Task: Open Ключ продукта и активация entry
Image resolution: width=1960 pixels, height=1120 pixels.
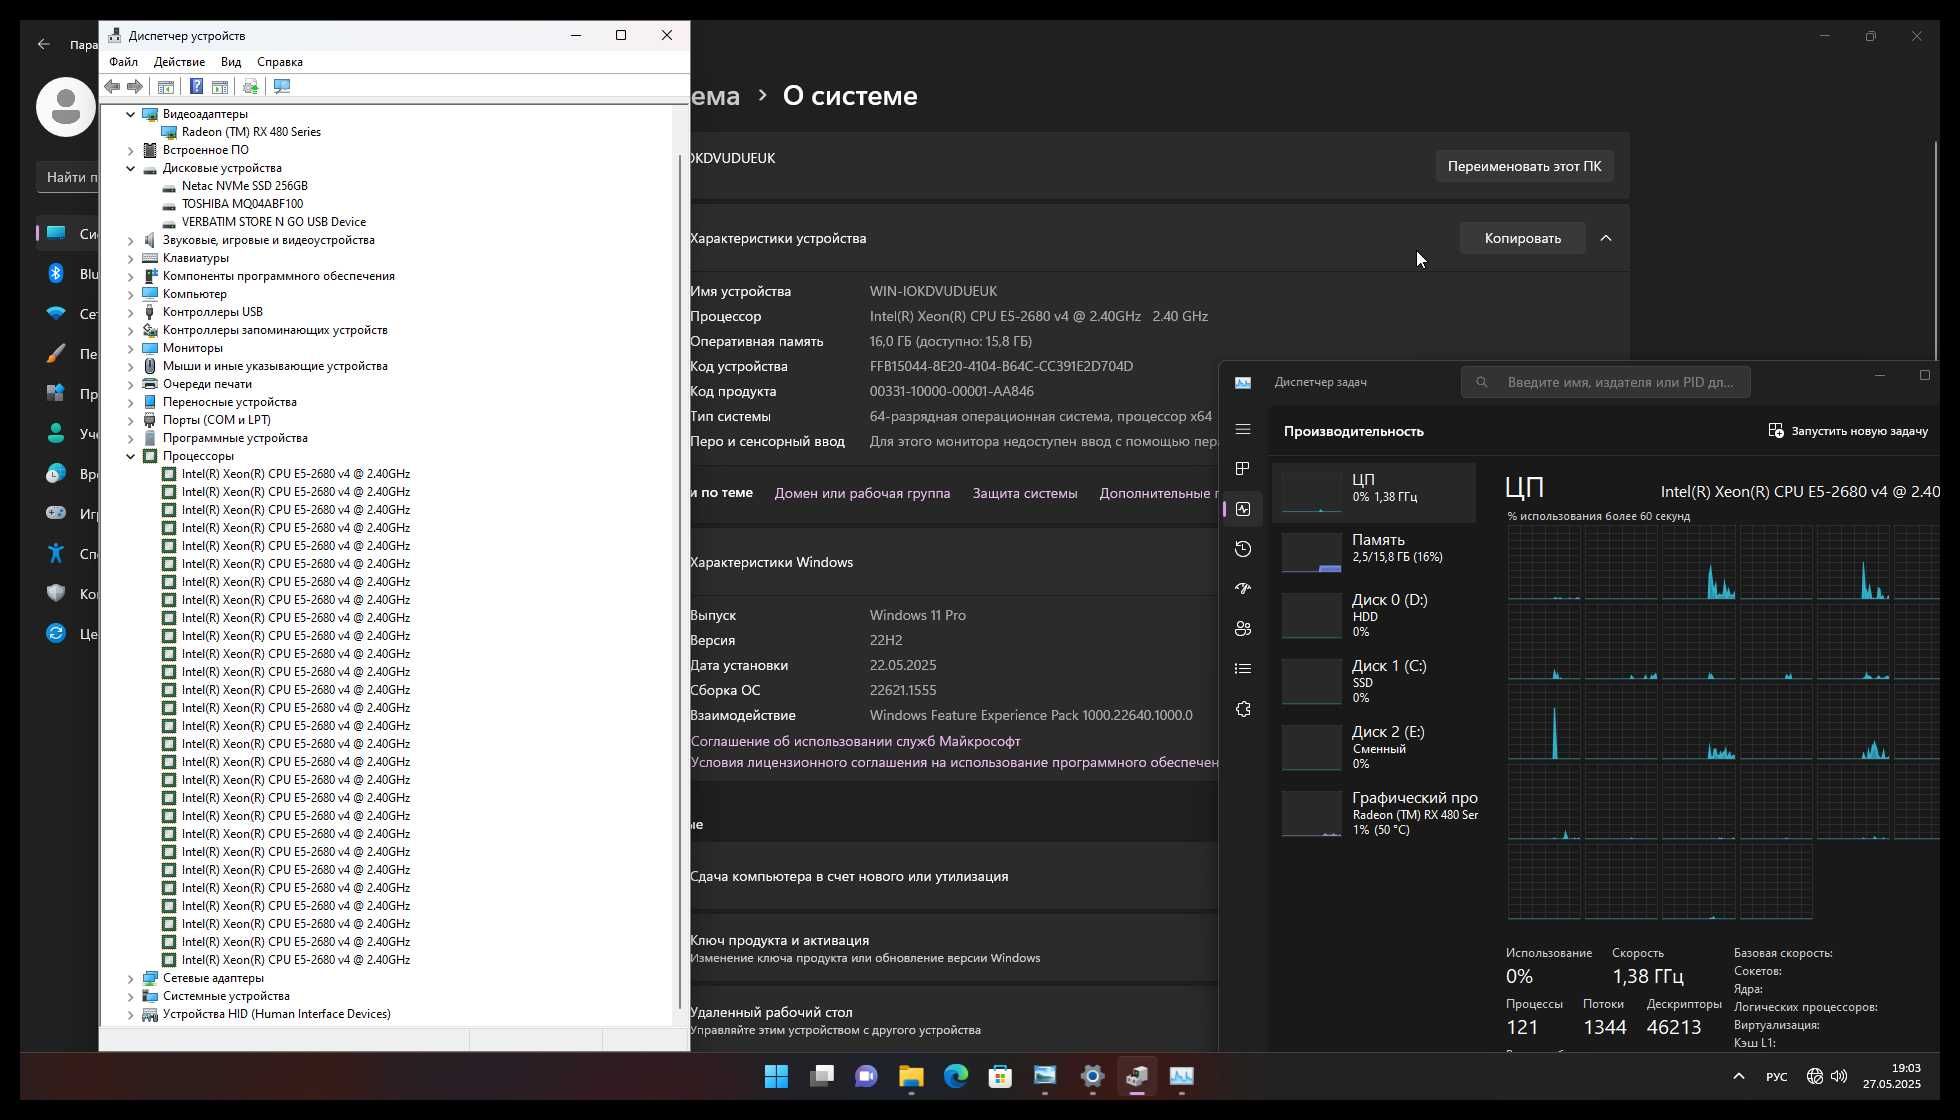Action: [x=953, y=948]
